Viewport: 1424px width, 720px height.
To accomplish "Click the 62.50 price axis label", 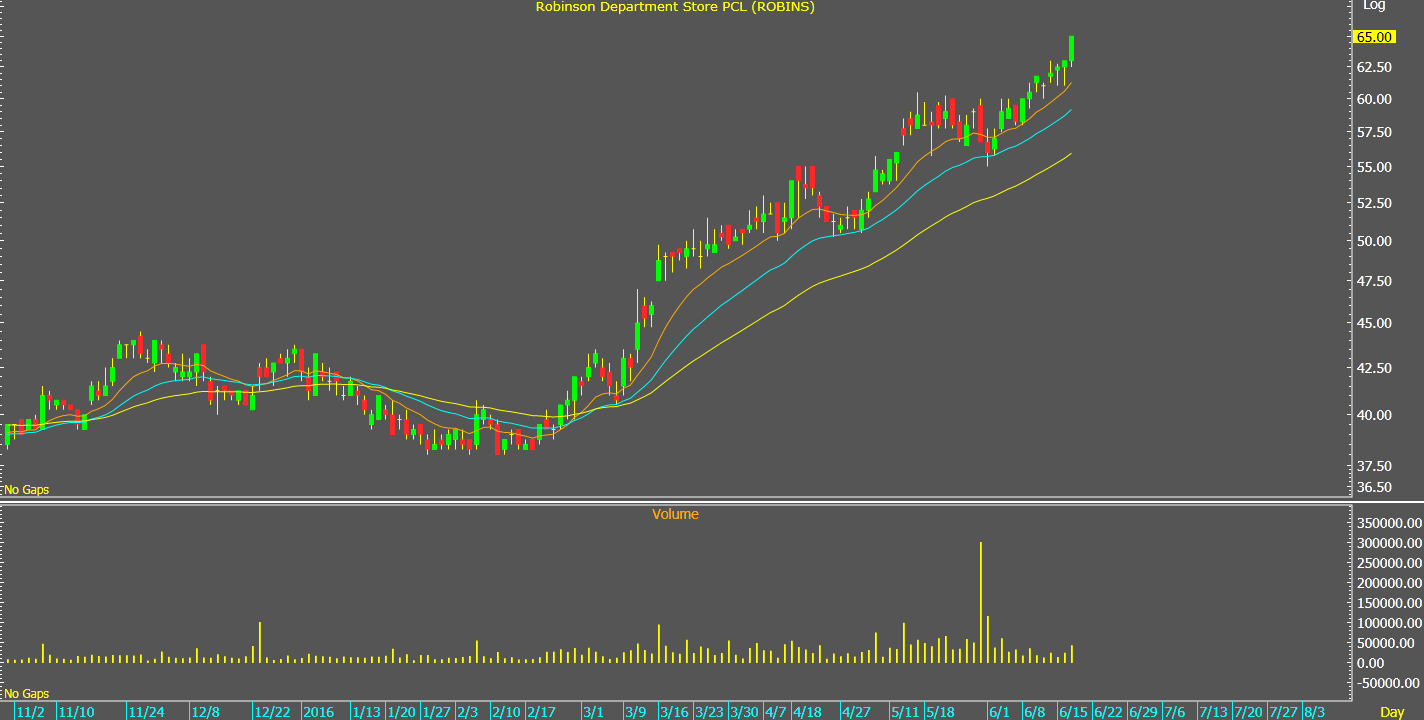I will [1374, 67].
